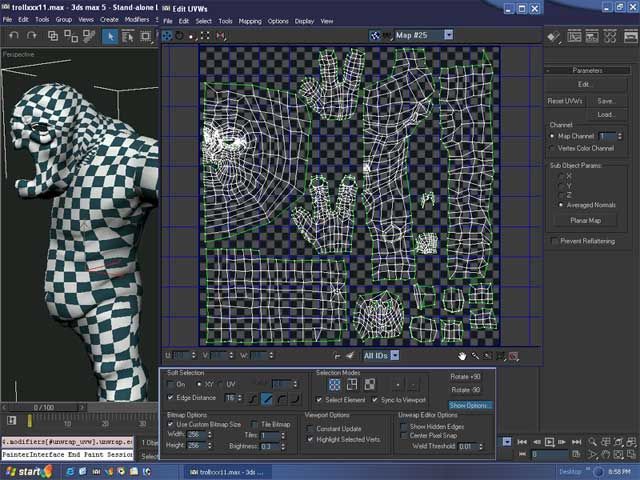Enable Show Hidden Edges checkbox
The width and height of the screenshot is (640, 480).
404,426
